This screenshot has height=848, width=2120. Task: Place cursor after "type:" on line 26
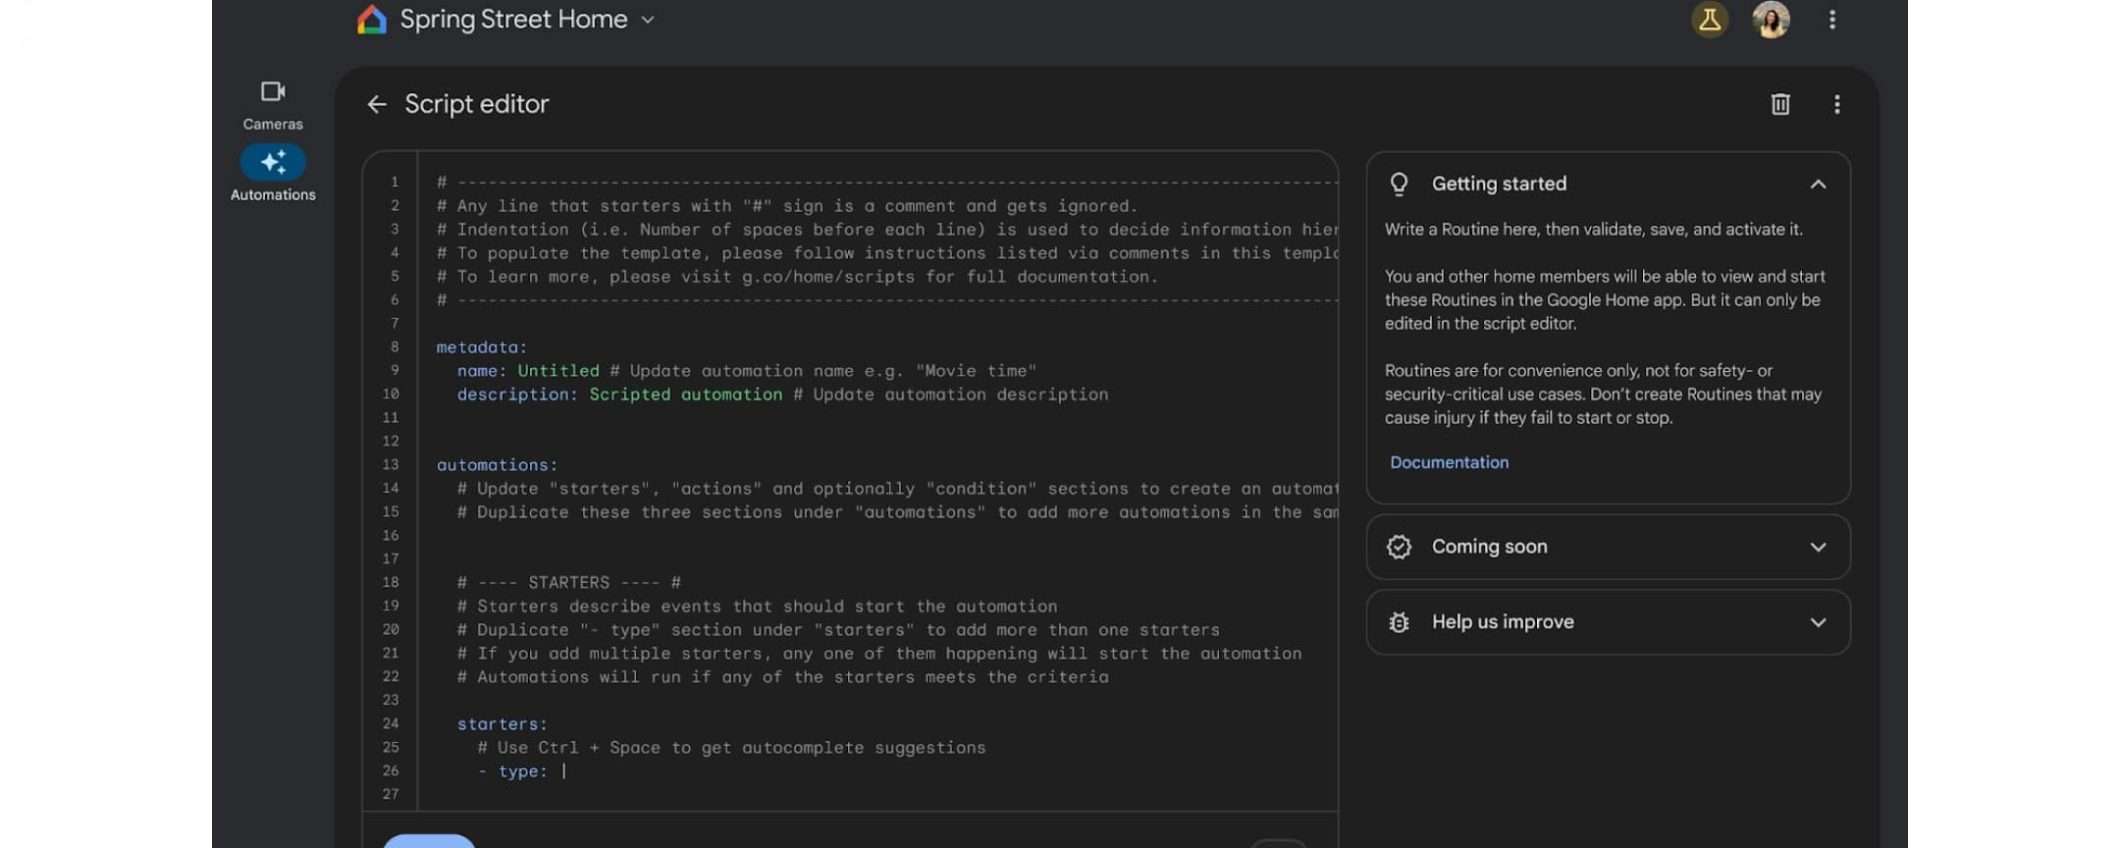[564, 771]
